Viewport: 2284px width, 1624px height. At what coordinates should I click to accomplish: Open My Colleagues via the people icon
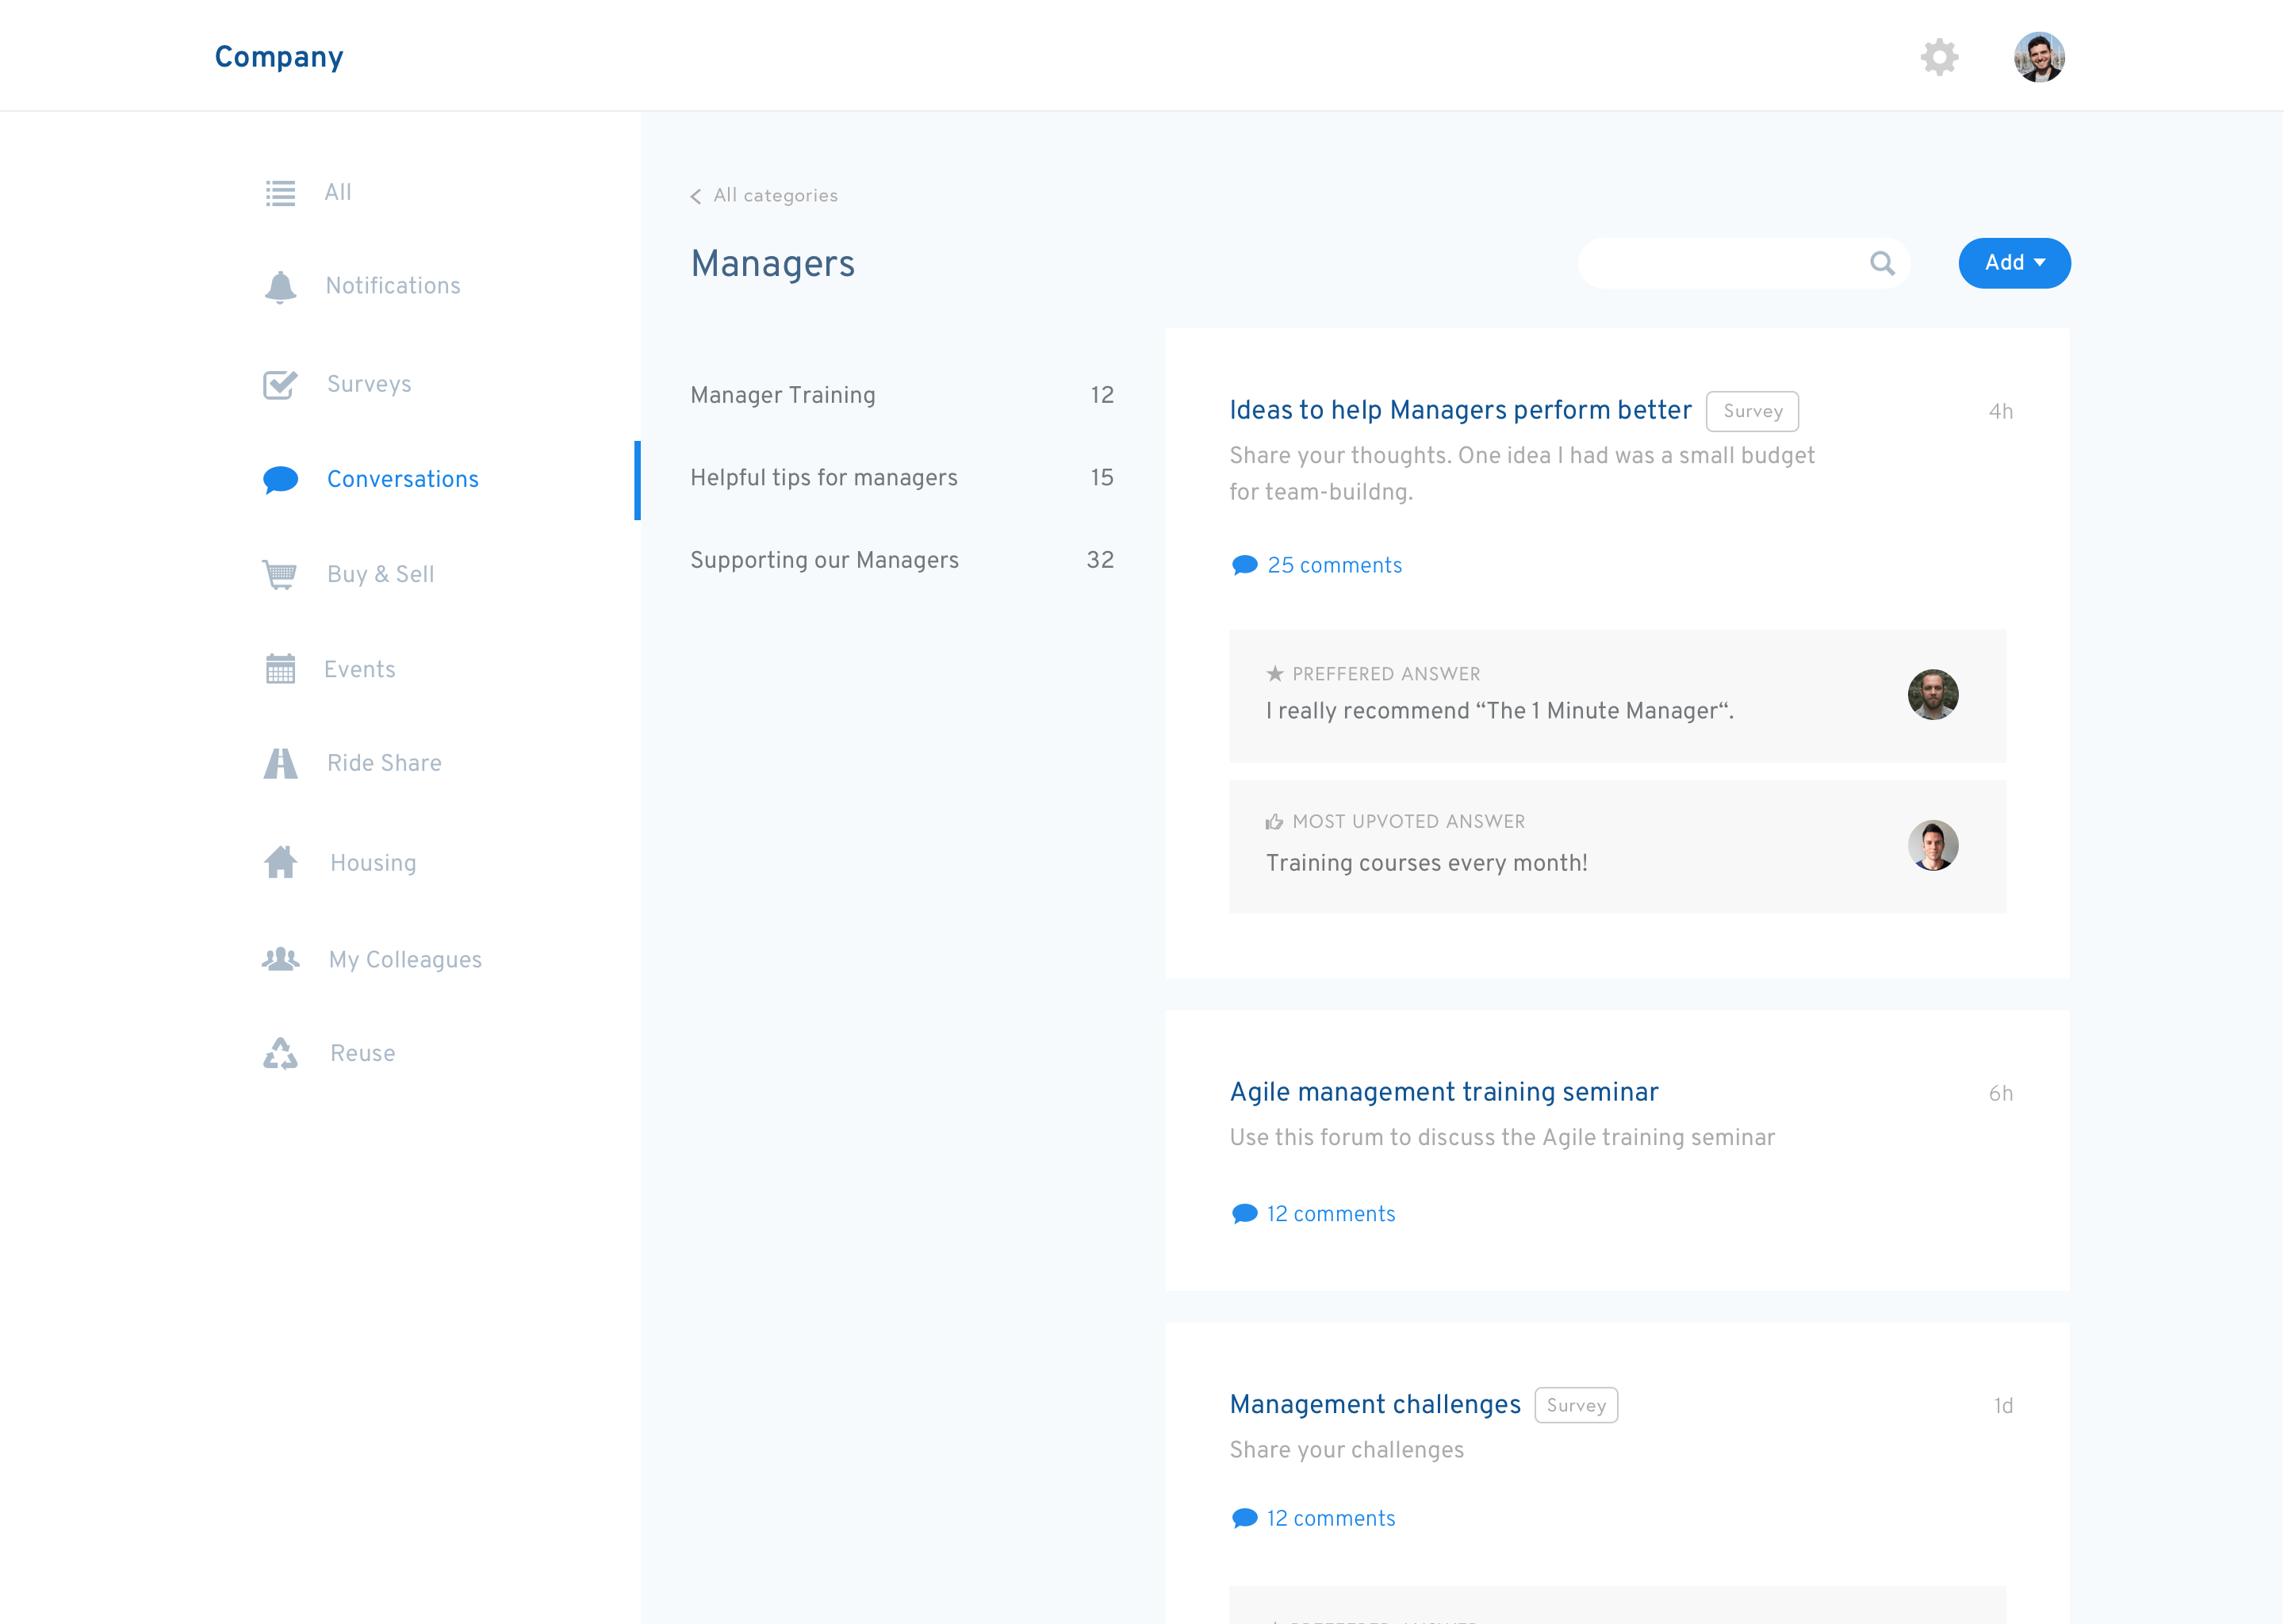tap(280, 959)
